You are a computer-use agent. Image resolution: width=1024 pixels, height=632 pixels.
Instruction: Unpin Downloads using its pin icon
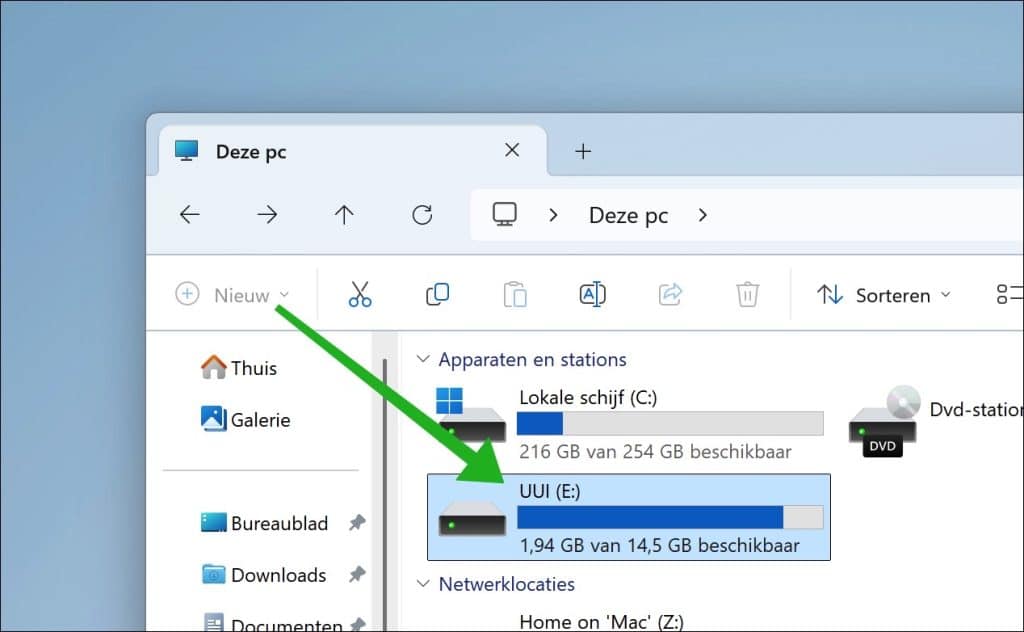click(x=357, y=574)
